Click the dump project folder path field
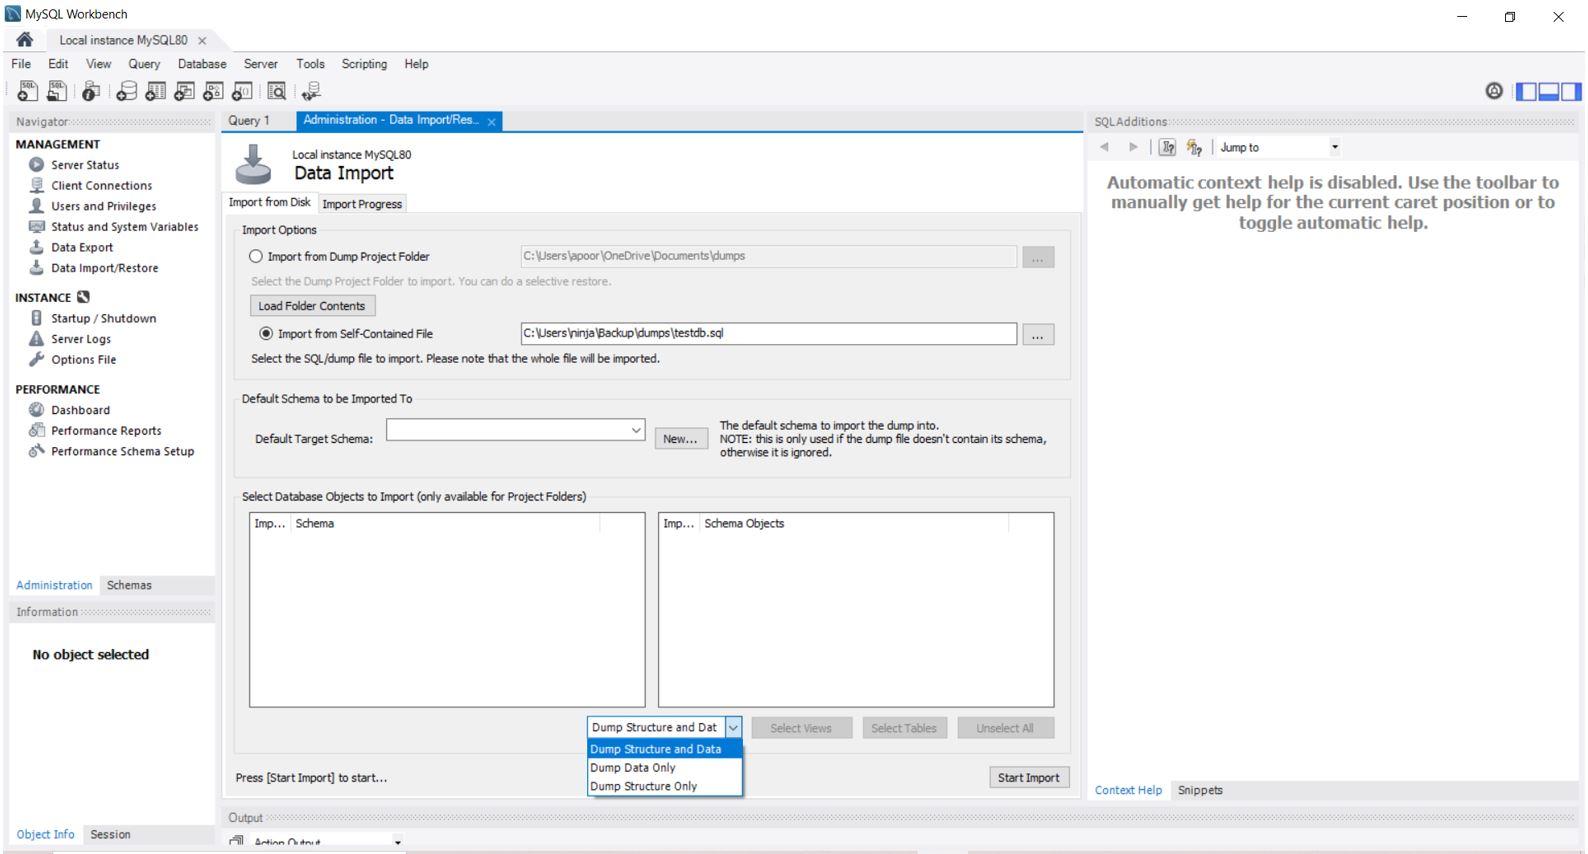Viewport: 1588px width, 854px height. click(768, 256)
